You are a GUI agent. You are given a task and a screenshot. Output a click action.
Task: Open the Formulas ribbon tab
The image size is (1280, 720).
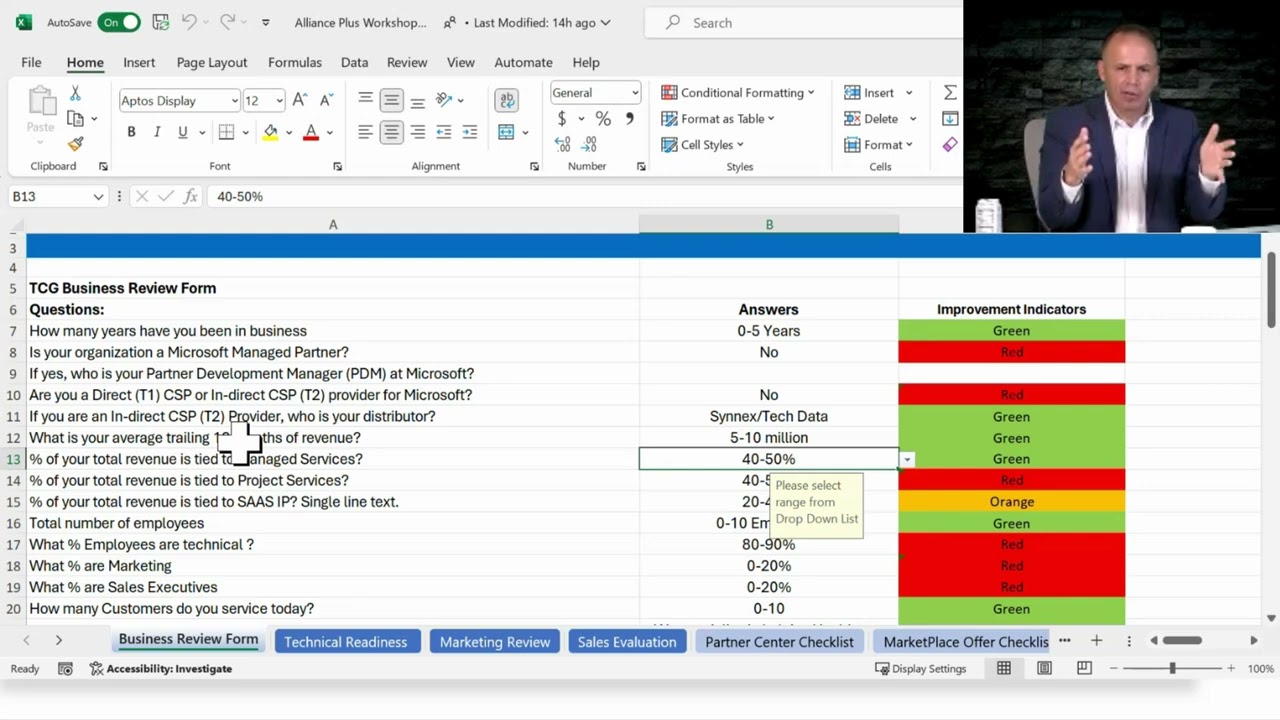295,62
